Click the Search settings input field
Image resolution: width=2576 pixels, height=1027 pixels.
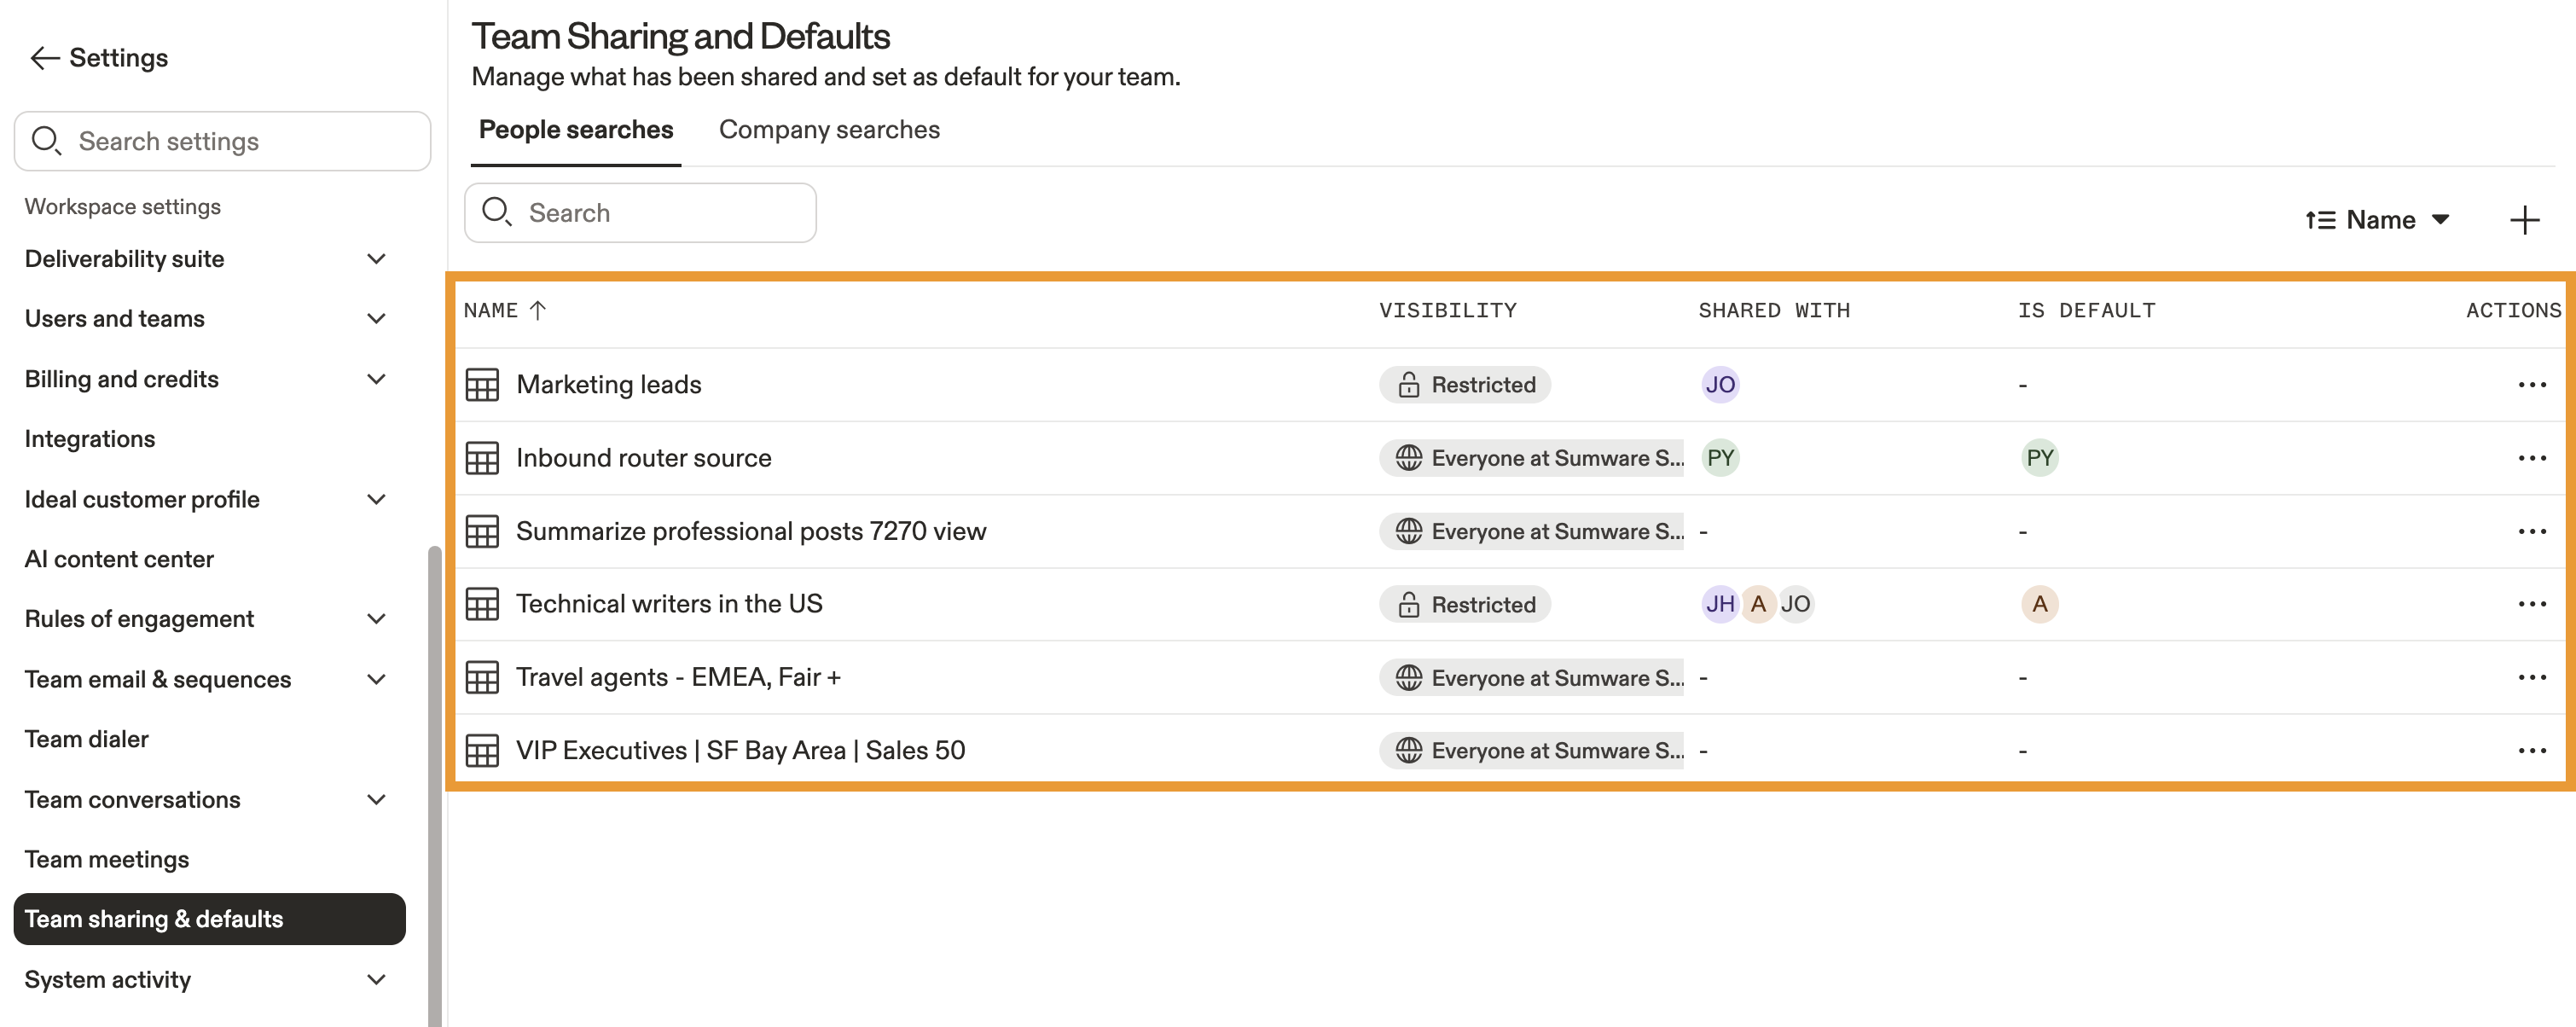coord(222,141)
